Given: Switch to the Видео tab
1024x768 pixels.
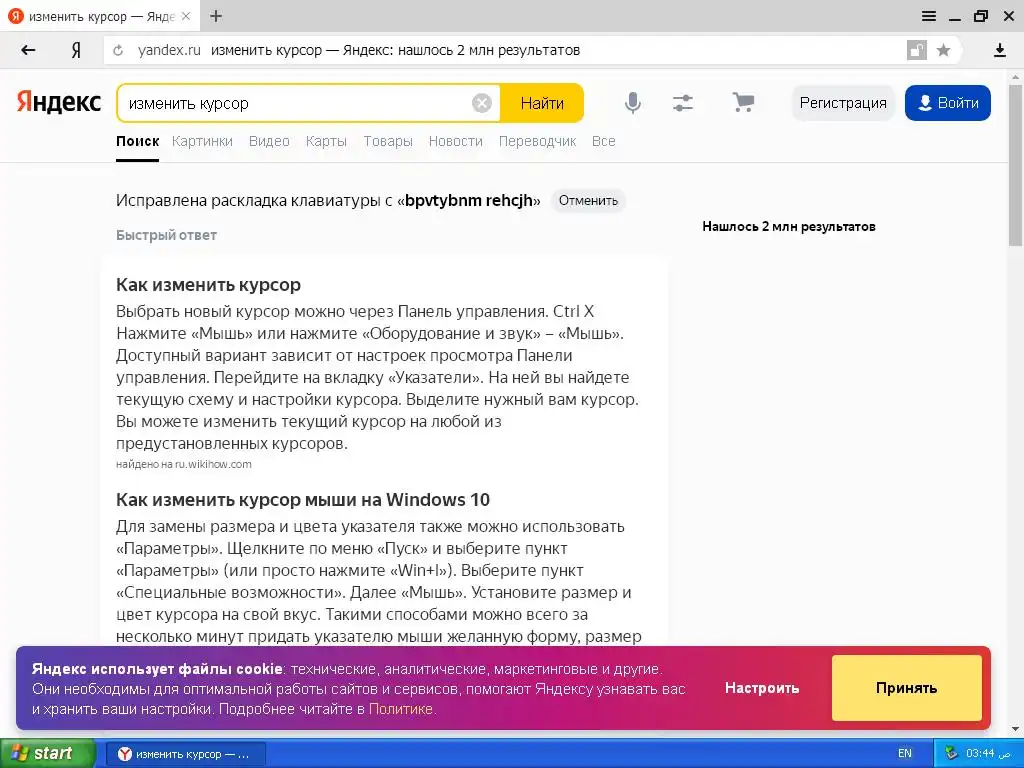Looking at the screenshot, I should point(269,141).
